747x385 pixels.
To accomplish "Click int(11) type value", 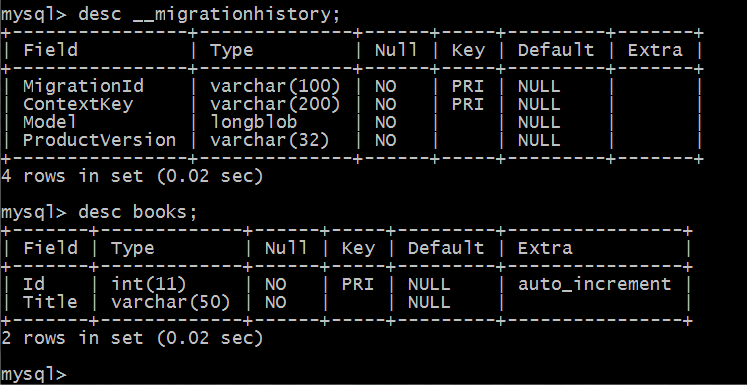I will 149,284.
